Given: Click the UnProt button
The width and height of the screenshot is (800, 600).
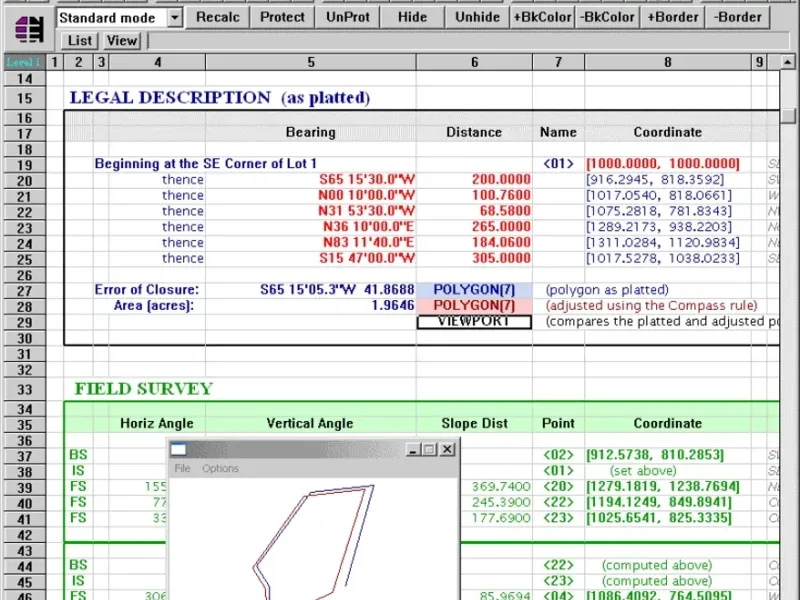Looking at the screenshot, I should [347, 17].
